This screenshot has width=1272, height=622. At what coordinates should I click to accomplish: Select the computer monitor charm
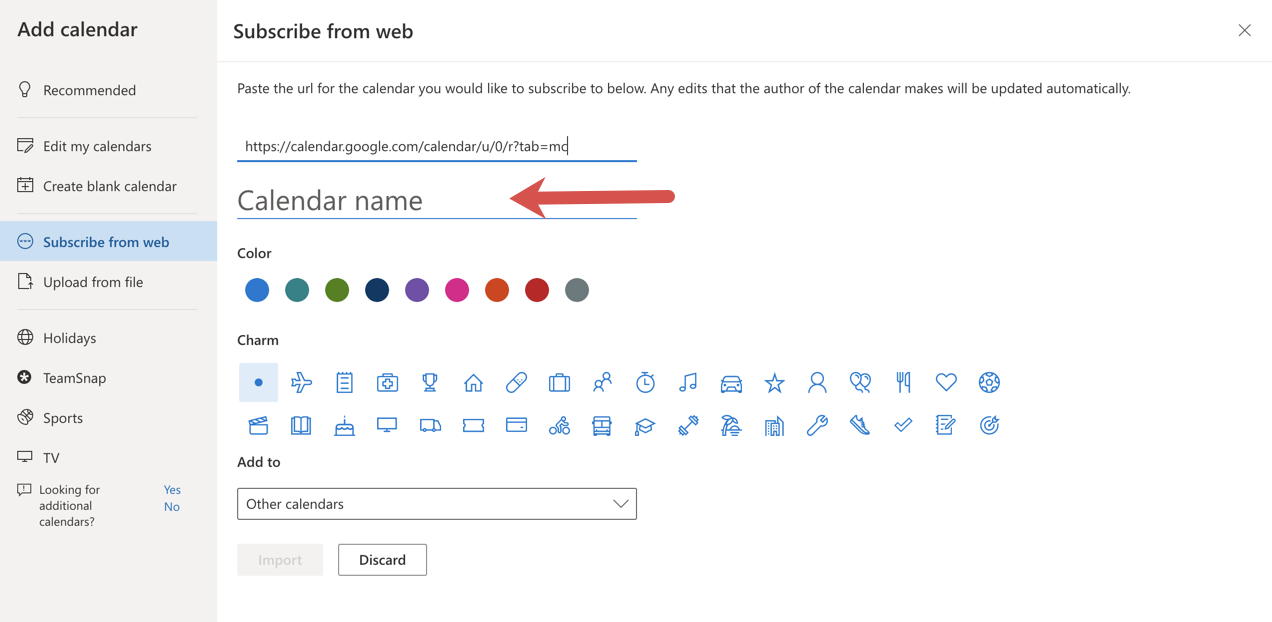tap(387, 425)
